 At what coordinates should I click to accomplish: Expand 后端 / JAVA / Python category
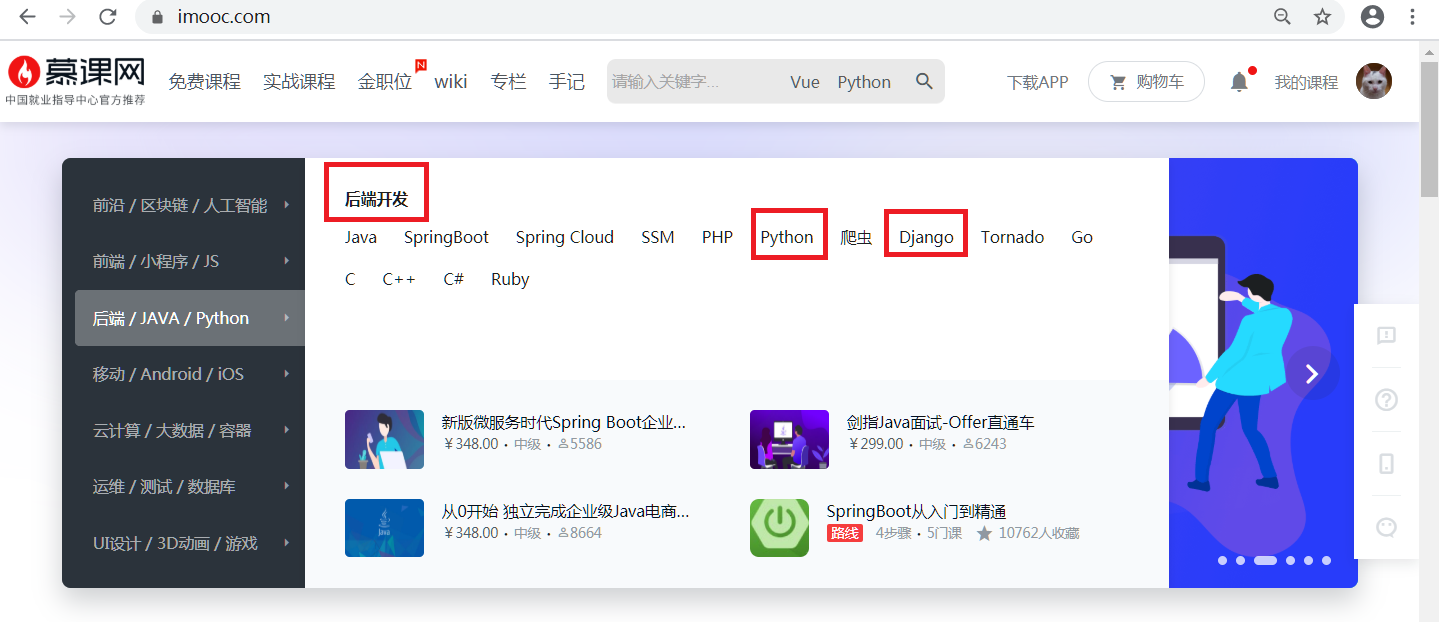190,318
